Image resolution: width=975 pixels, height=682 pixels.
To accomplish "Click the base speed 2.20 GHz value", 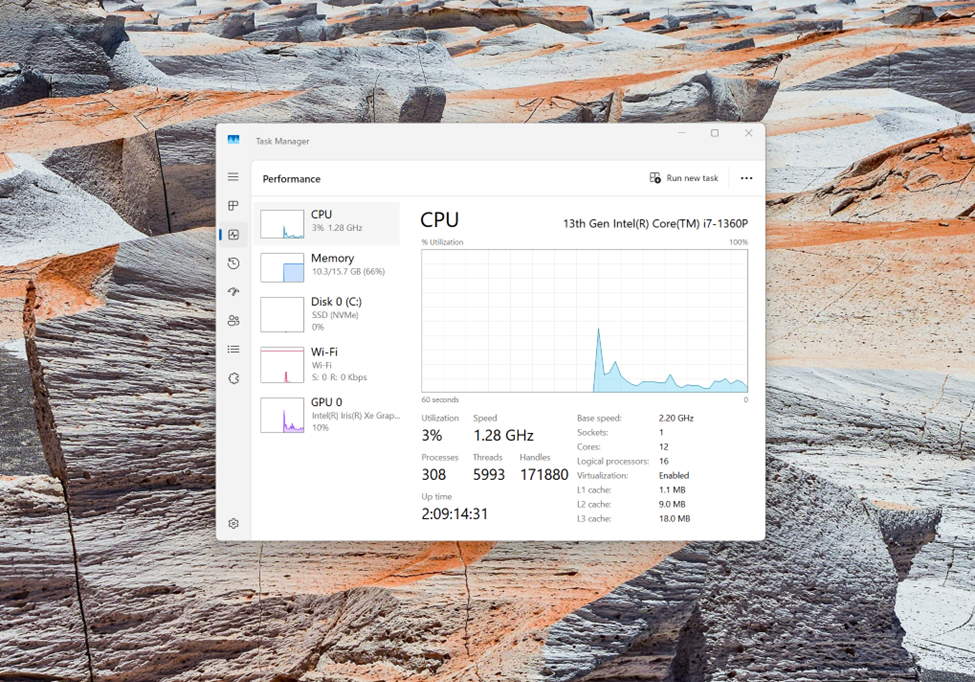I will [676, 418].
